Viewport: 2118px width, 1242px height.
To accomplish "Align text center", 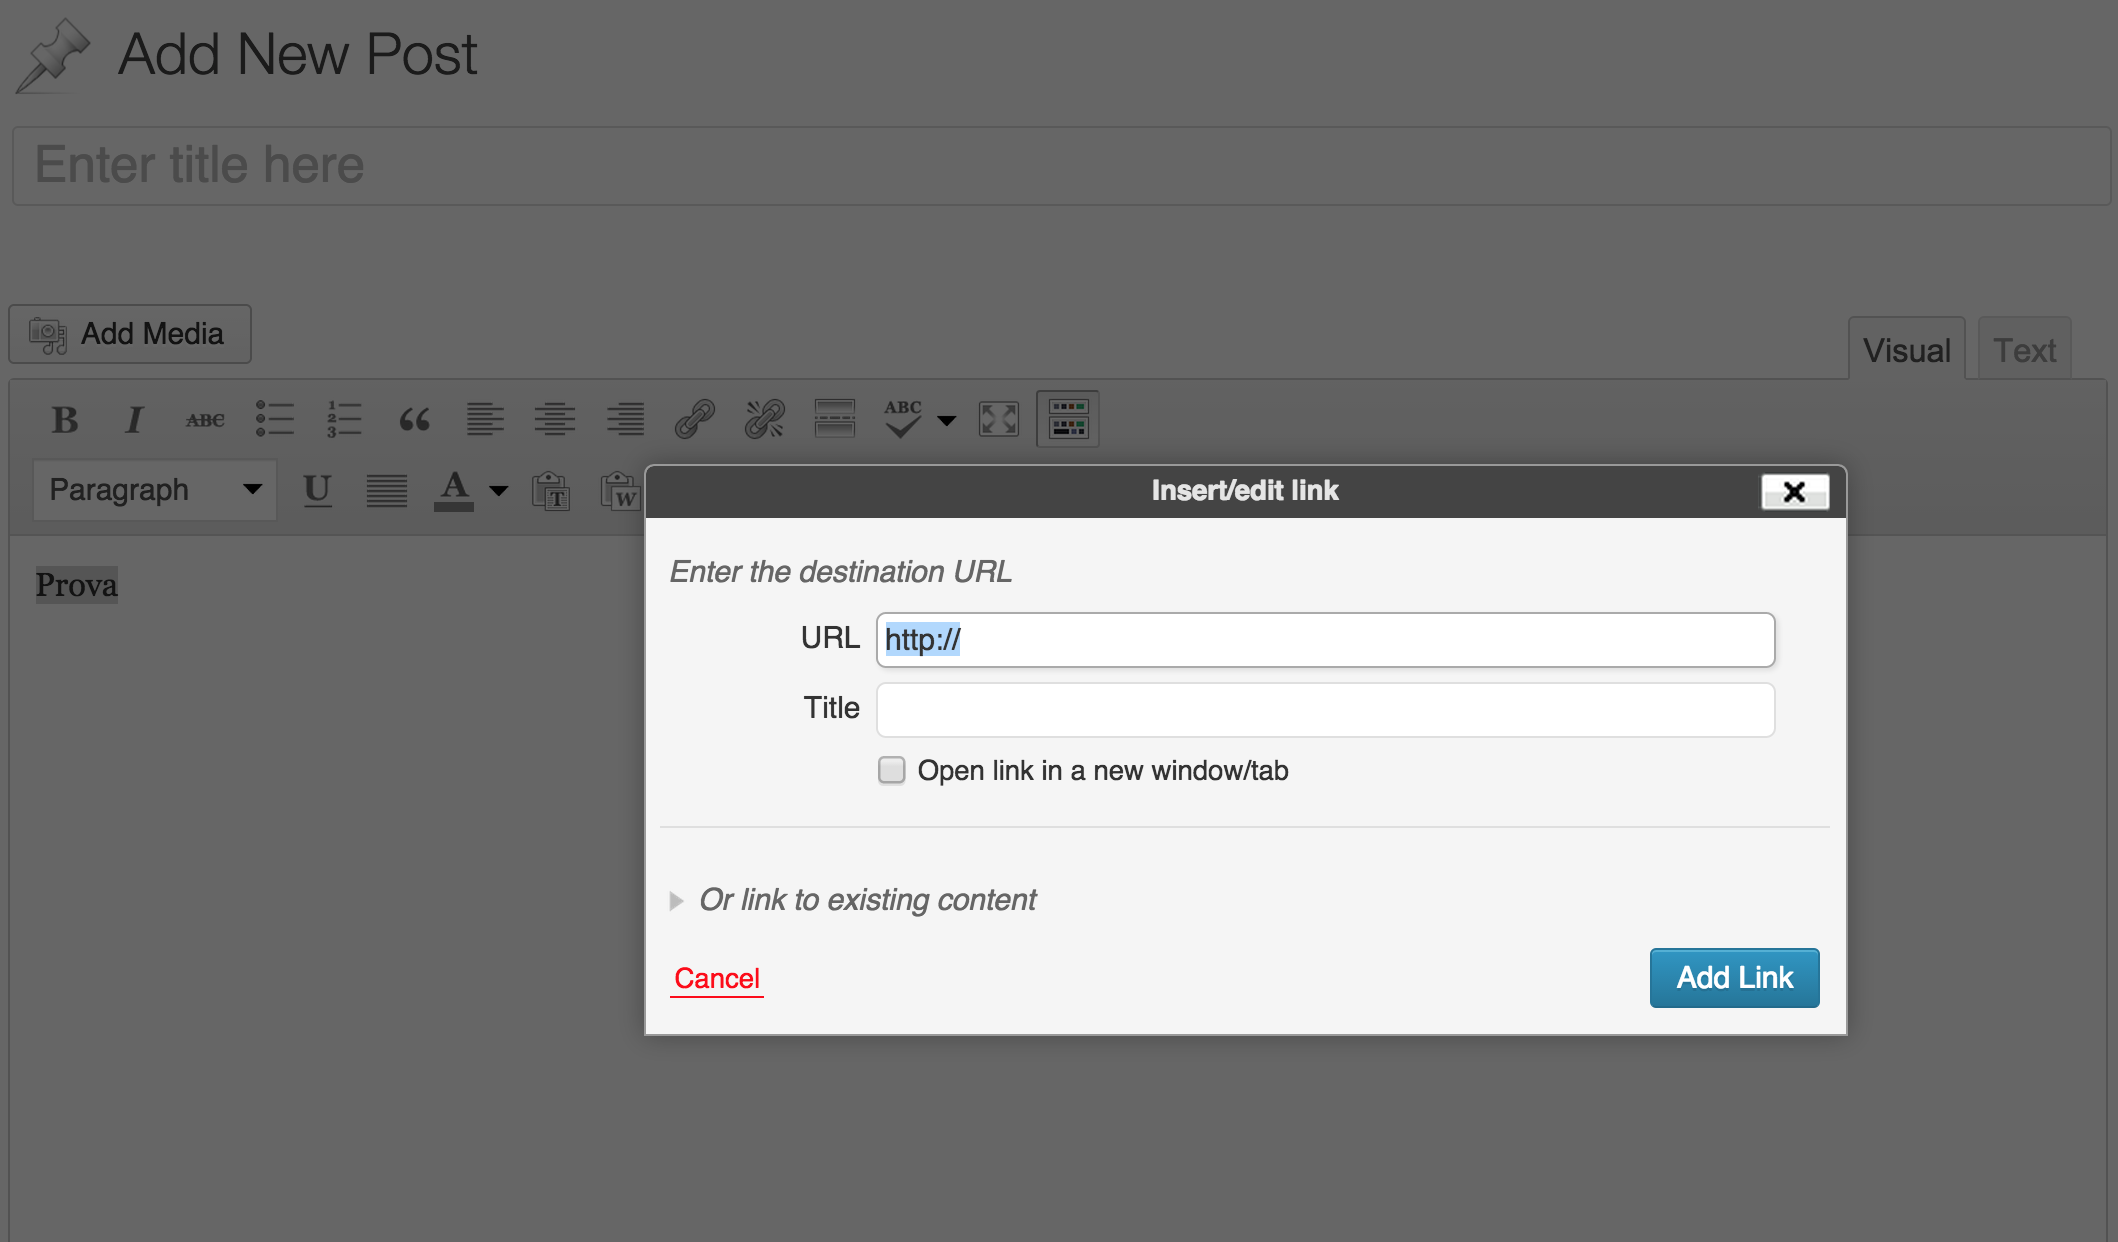I will point(554,419).
